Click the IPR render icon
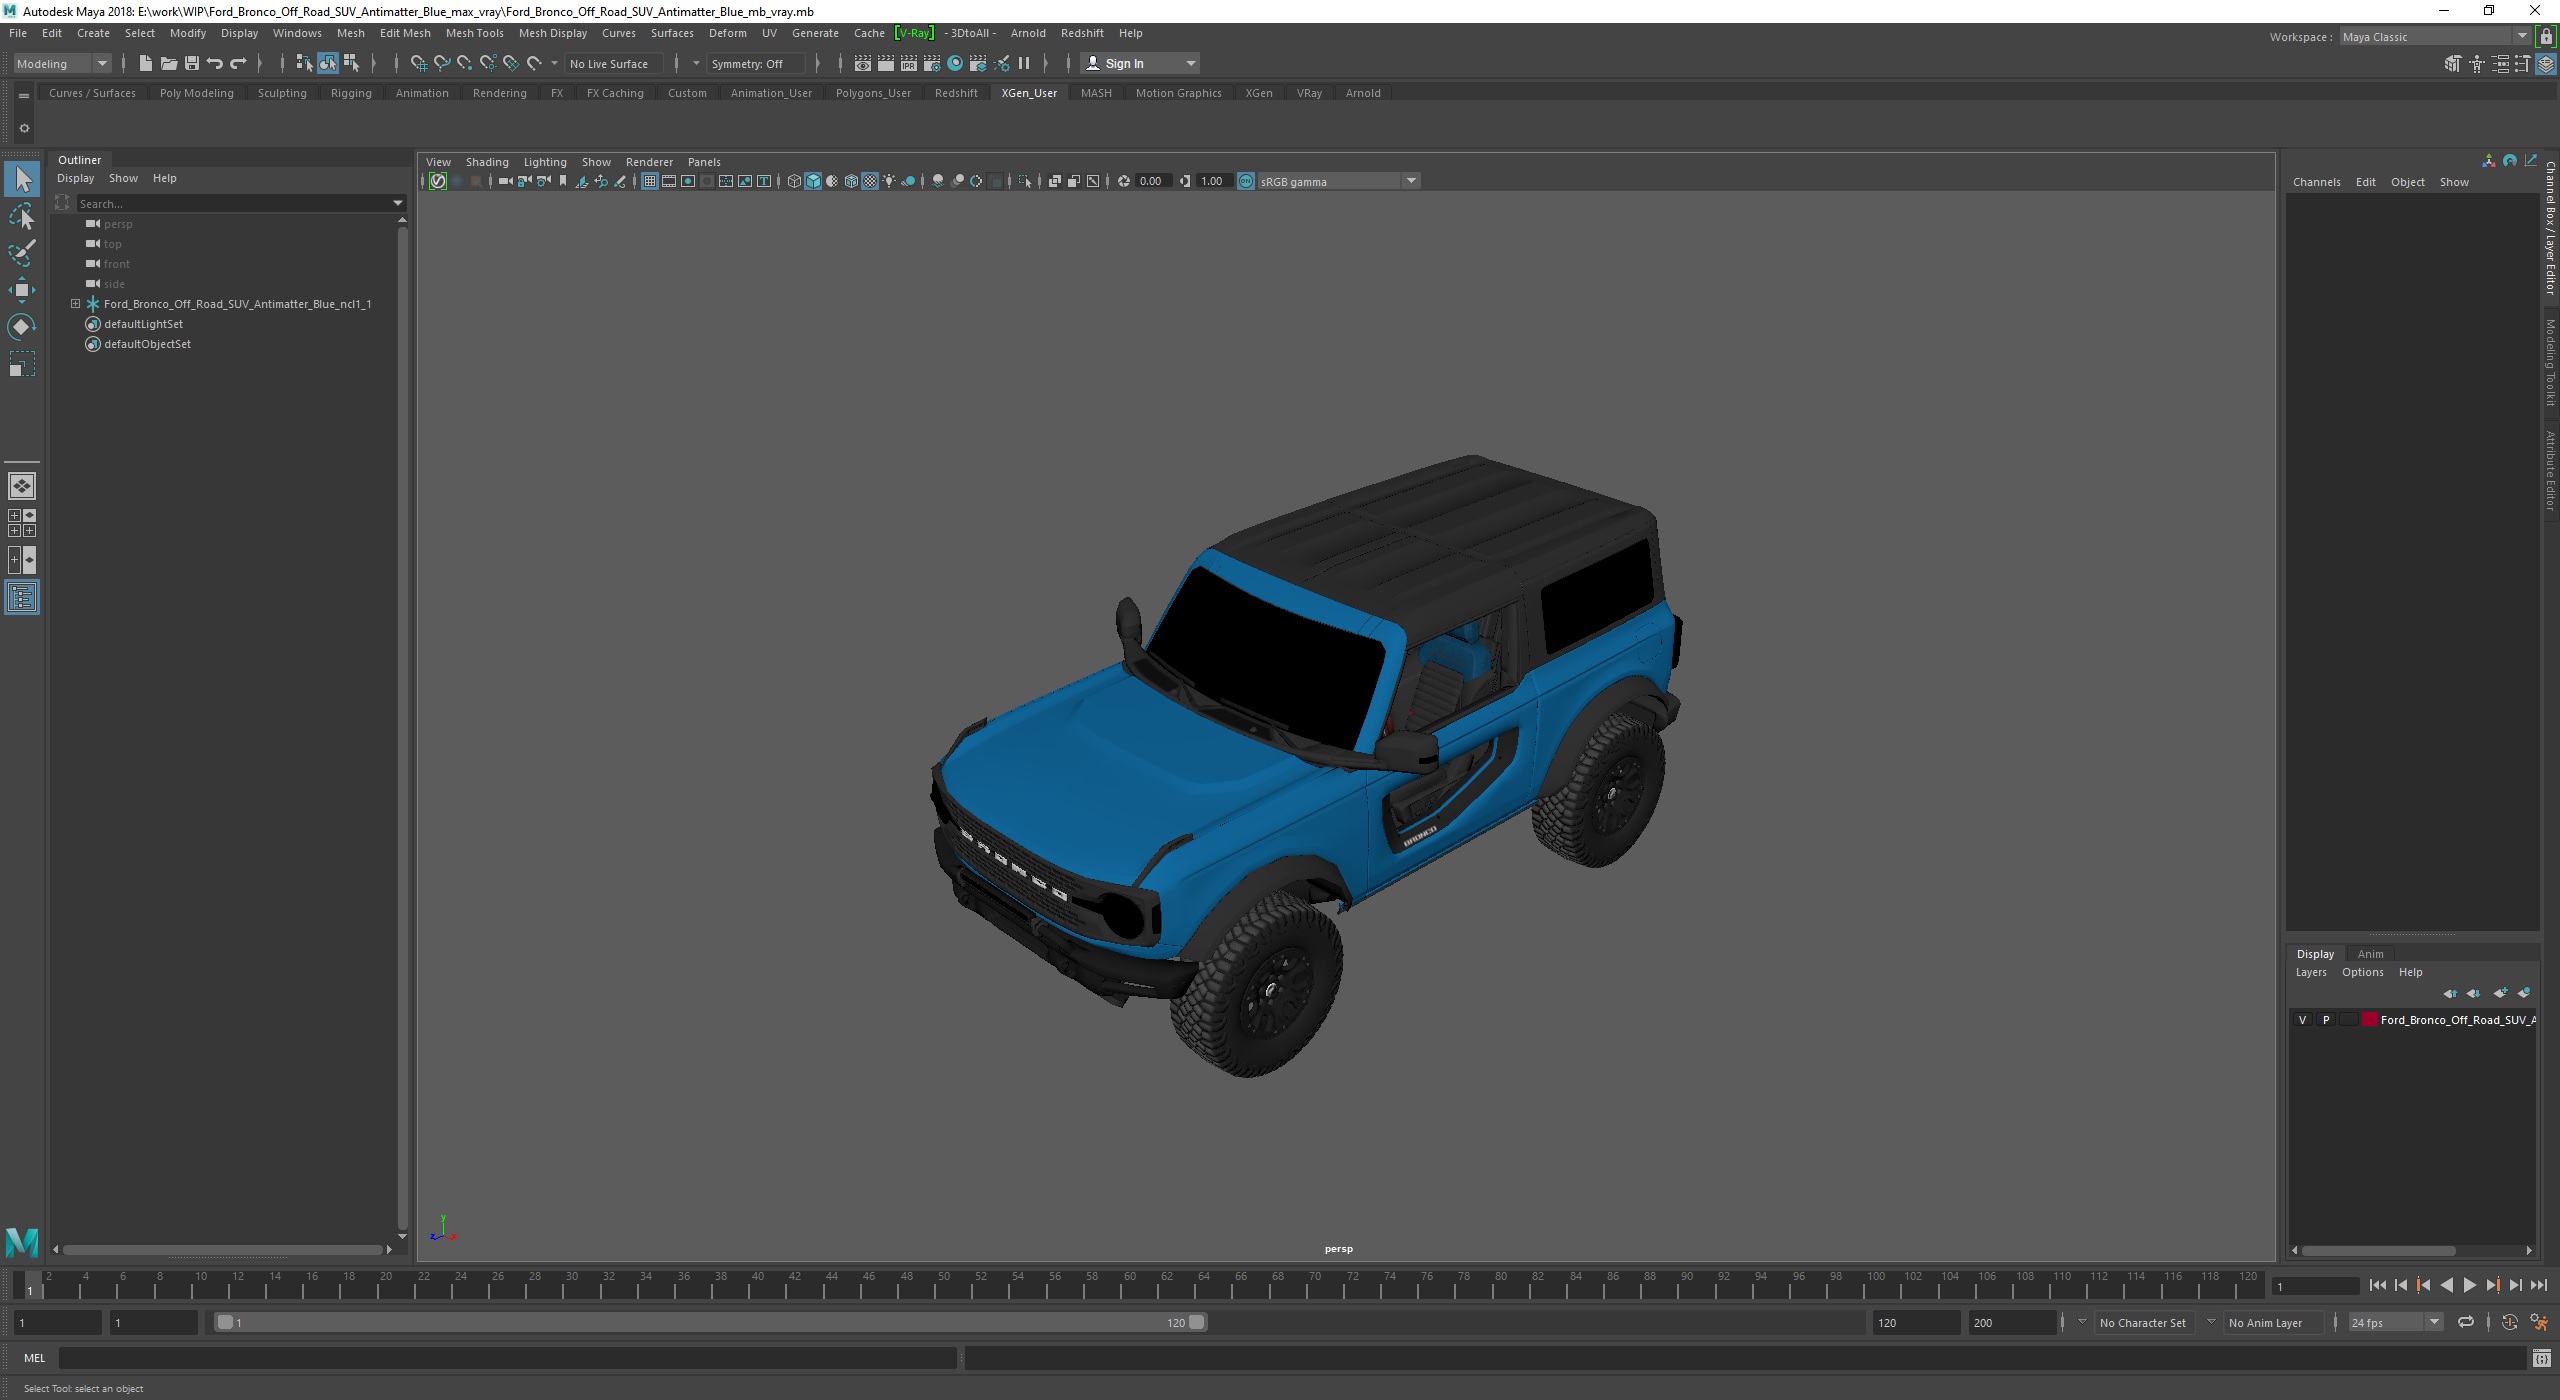This screenshot has height=1400, width=2560. (x=909, y=63)
